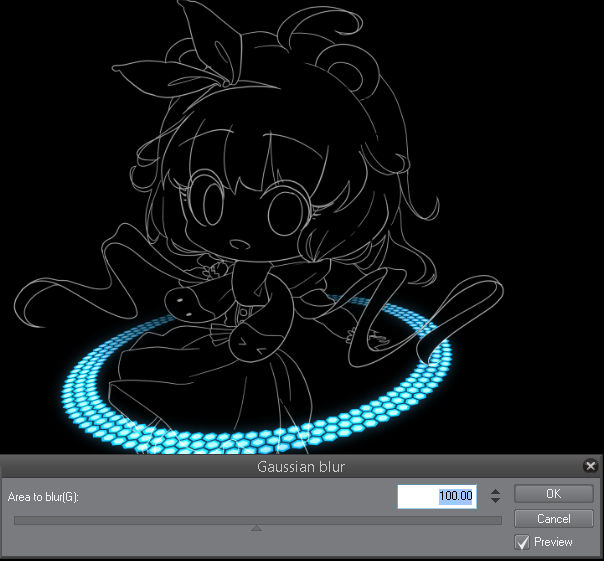Decrease blur value with down arrow

(x=495, y=500)
